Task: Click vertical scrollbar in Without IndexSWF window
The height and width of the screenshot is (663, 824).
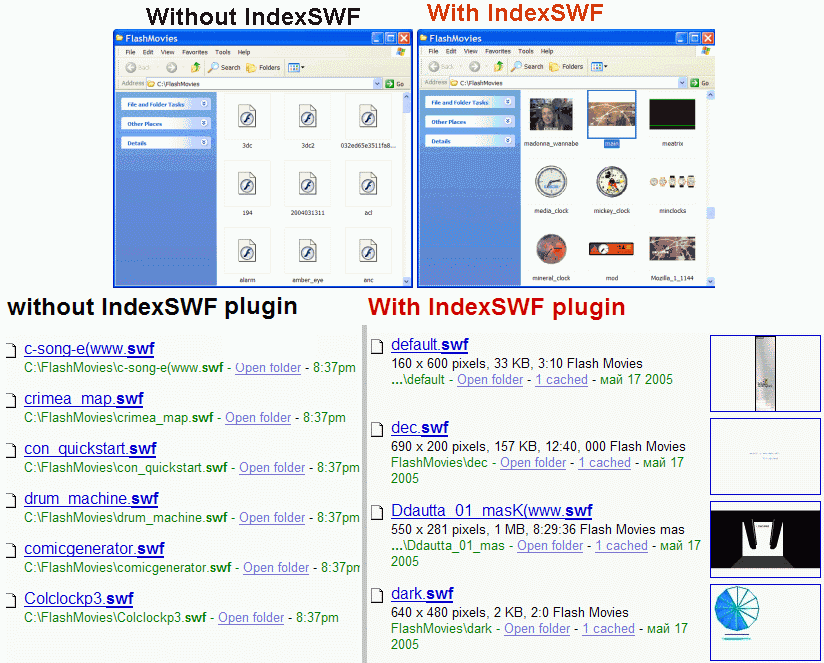Action: pyautogui.click(x=407, y=189)
